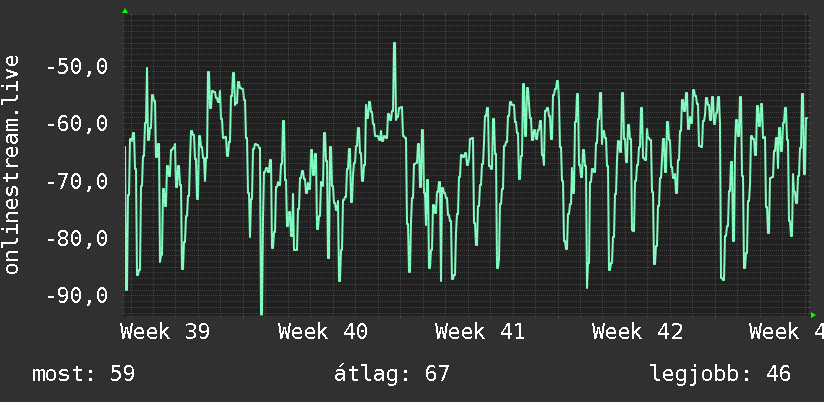Viewport: 824px width, 402px height.
Task: Click the 'Week 39' axis label
Action: point(165,332)
